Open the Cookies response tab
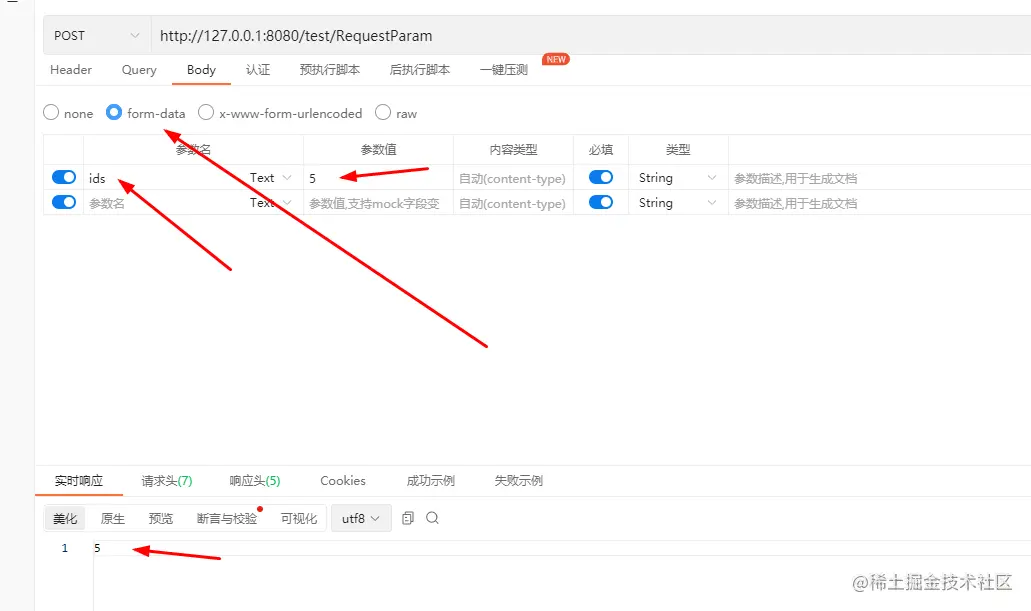Viewport: 1031px width, 611px height. pyautogui.click(x=343, y=481)
